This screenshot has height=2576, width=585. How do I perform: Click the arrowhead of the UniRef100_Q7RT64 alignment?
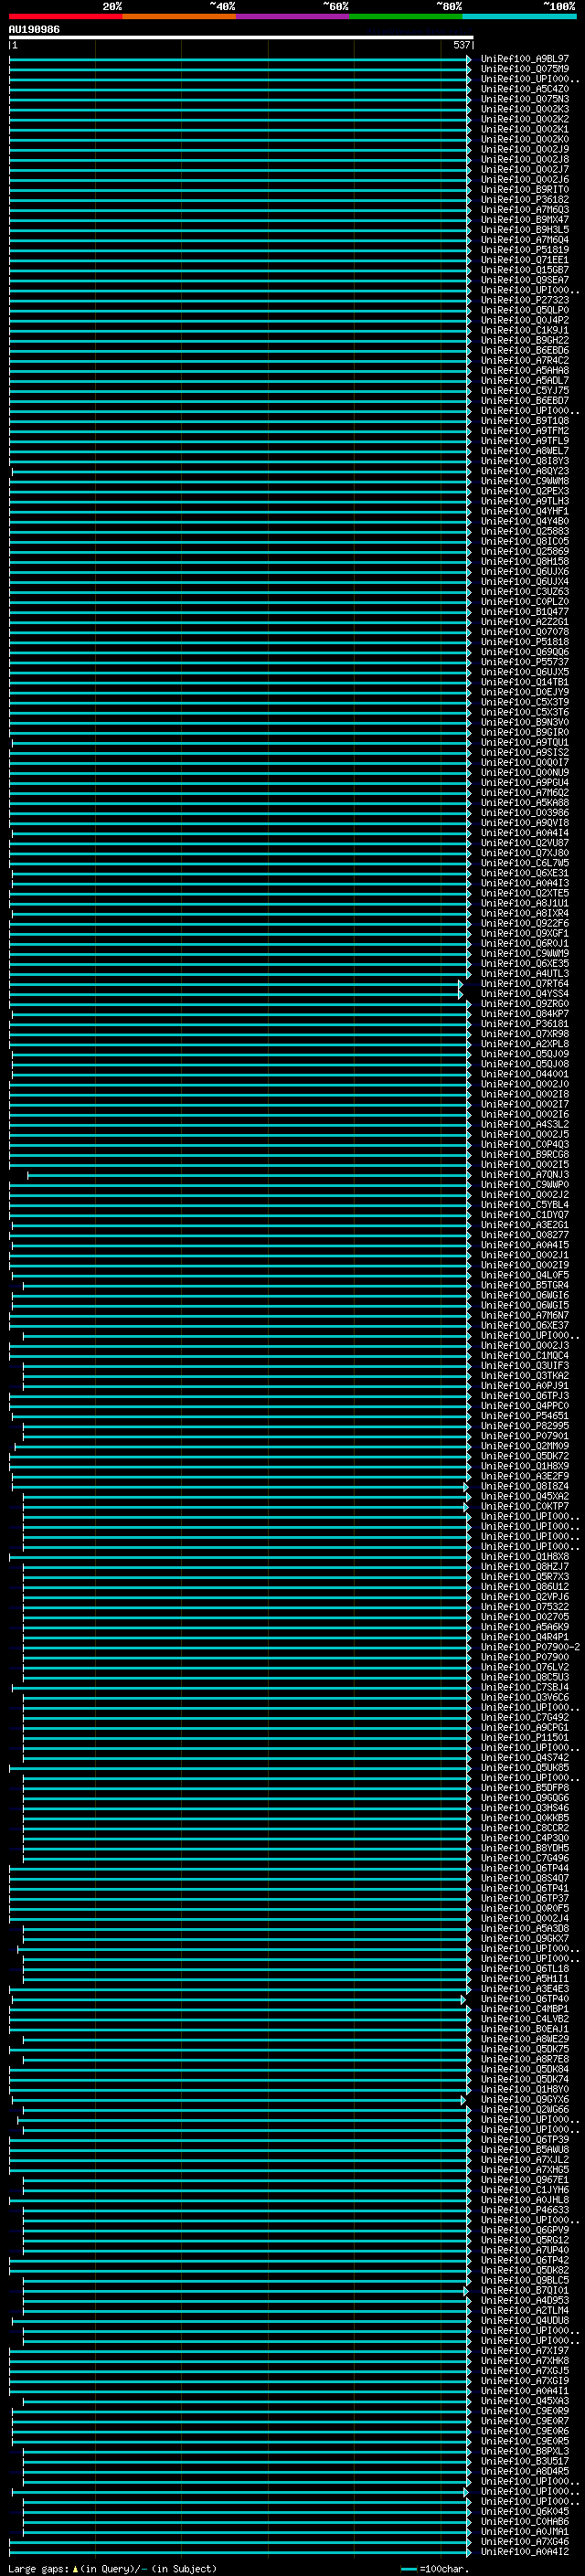point(461,984)
